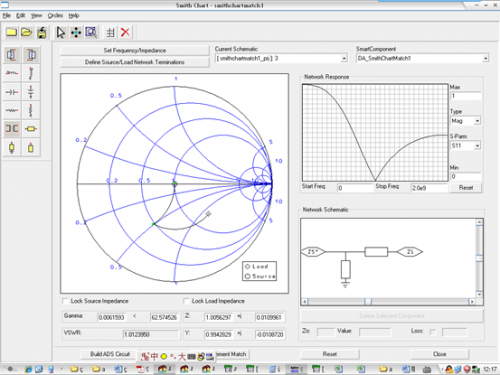Open the S-Param S11 dropdown
Screen dimensions: 500x375
[x=477, y=146]
